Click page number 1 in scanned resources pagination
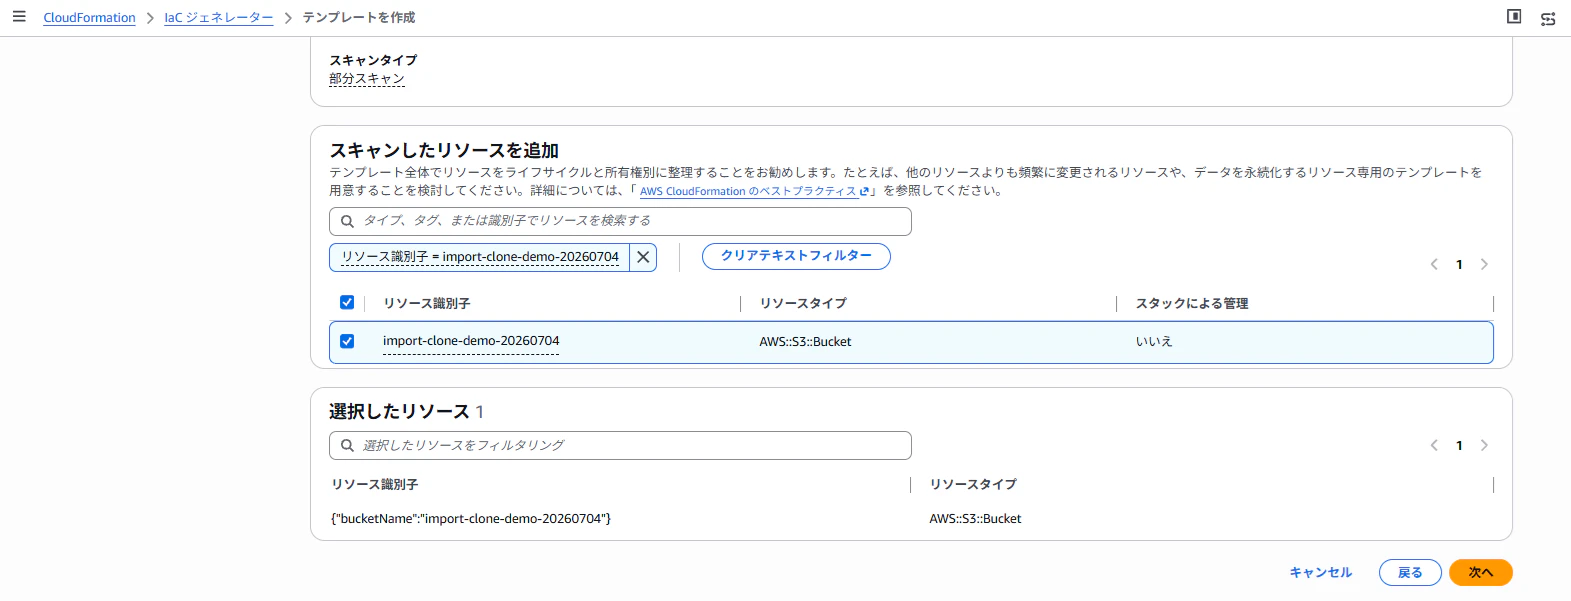1571x601 pixels. tap(1459, 264)
